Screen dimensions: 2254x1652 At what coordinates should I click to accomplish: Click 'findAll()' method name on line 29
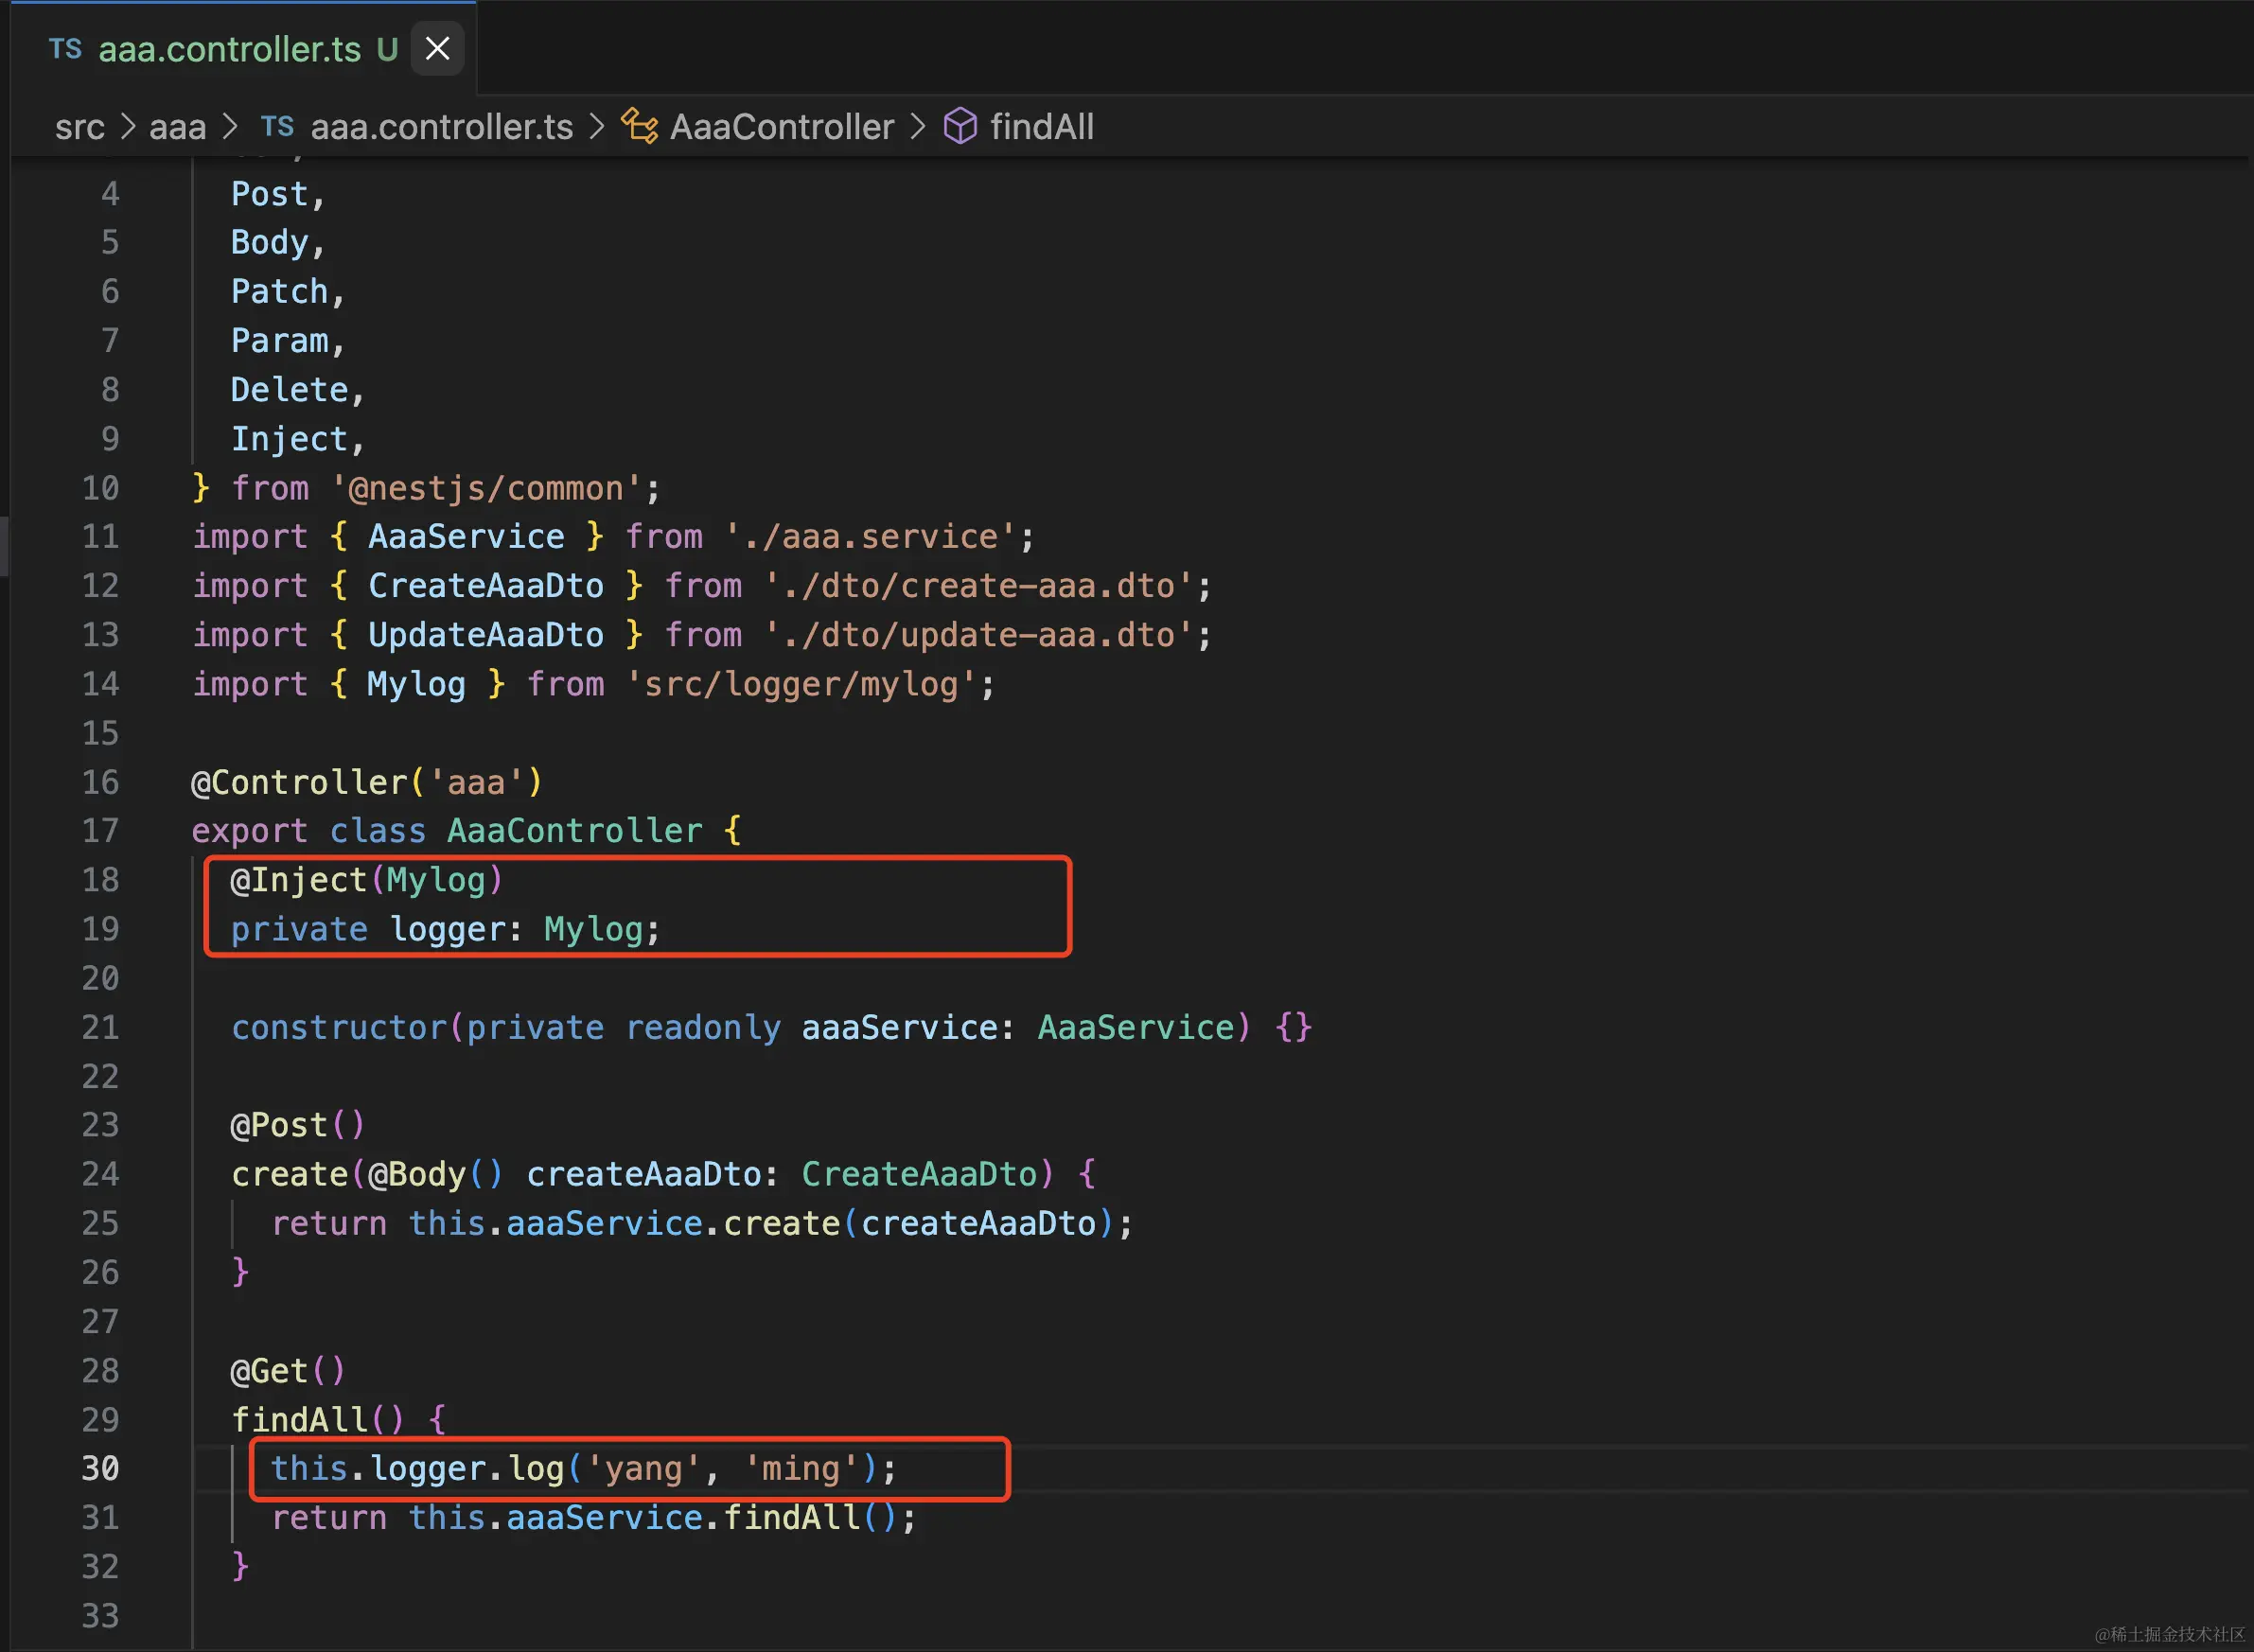[x=318, y=1419]
